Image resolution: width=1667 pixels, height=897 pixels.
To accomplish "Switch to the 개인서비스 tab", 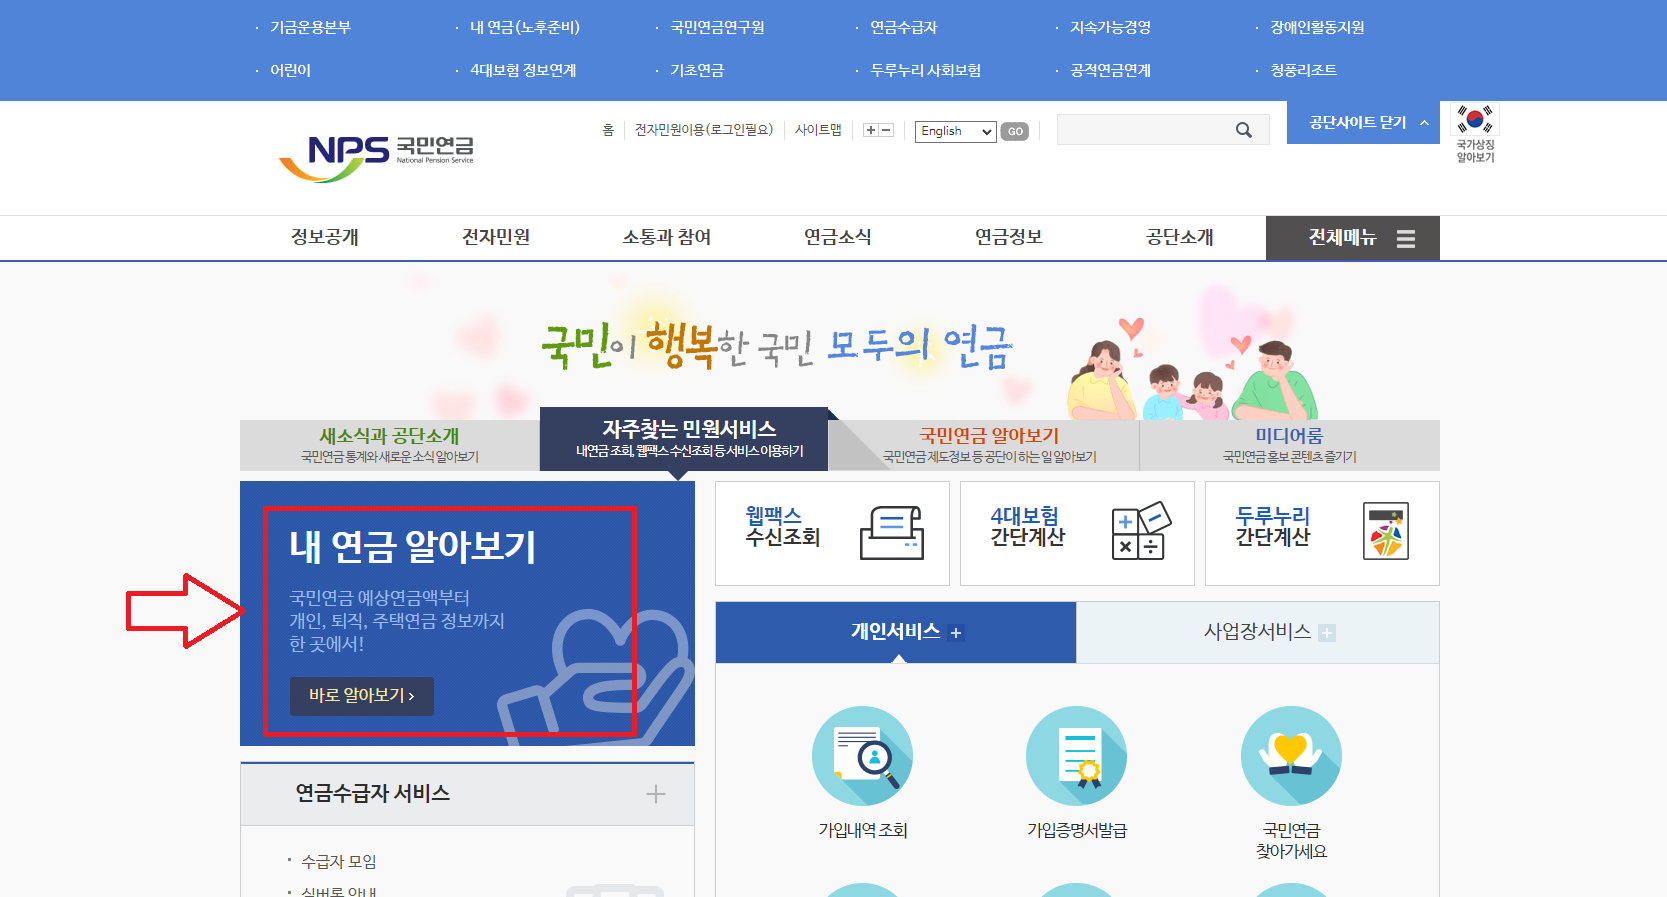I will tap(896, 632).
